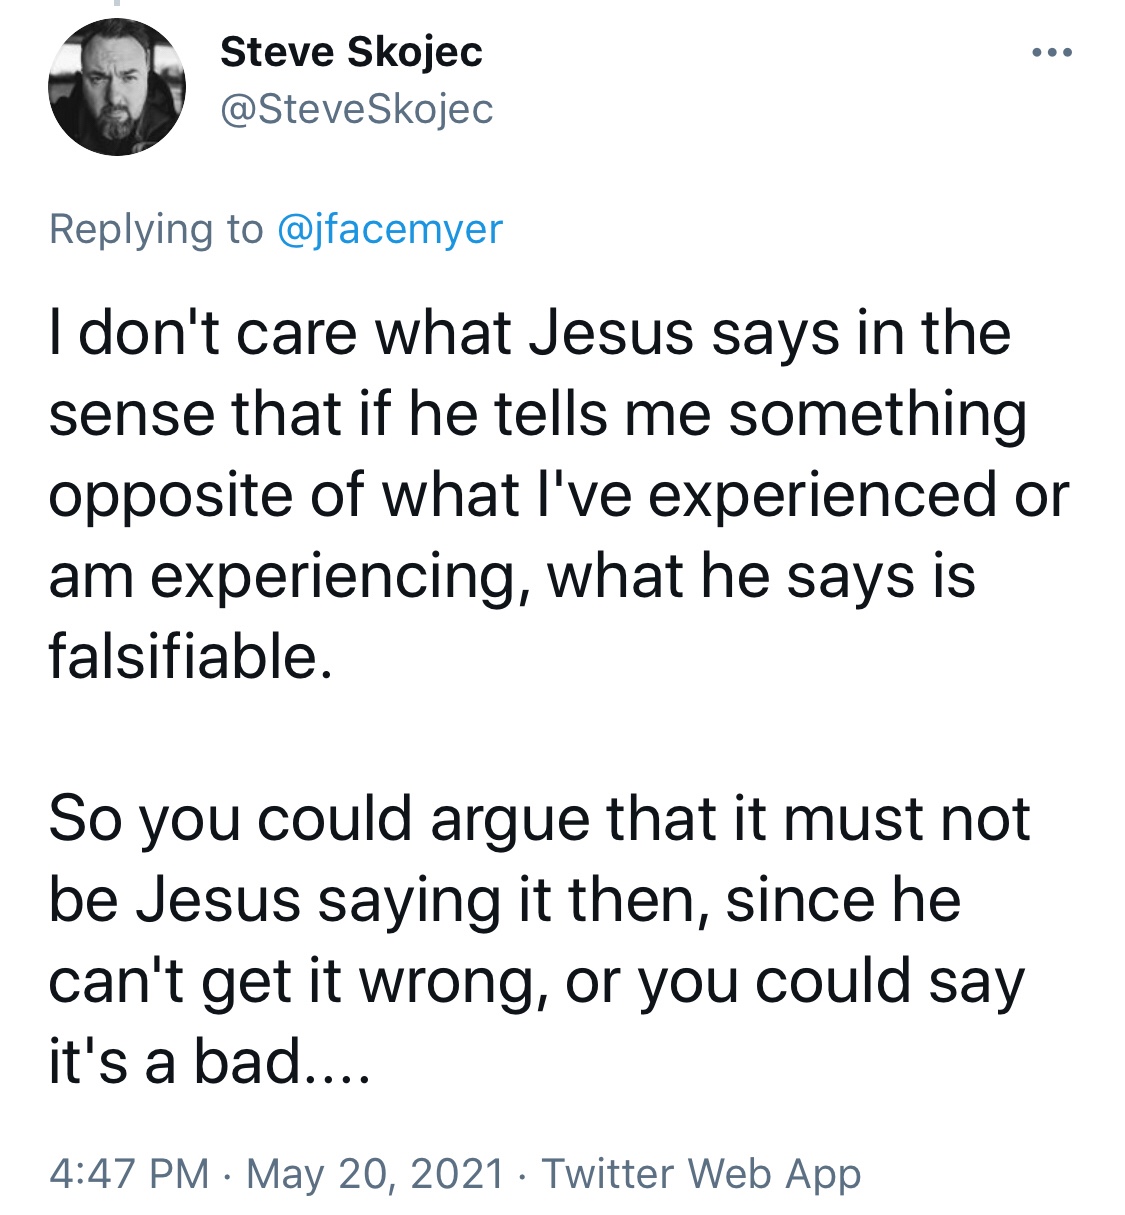Click the "Replying to" label
This screenshot has height=1215, width=1125.
click(x=156, y=229)
